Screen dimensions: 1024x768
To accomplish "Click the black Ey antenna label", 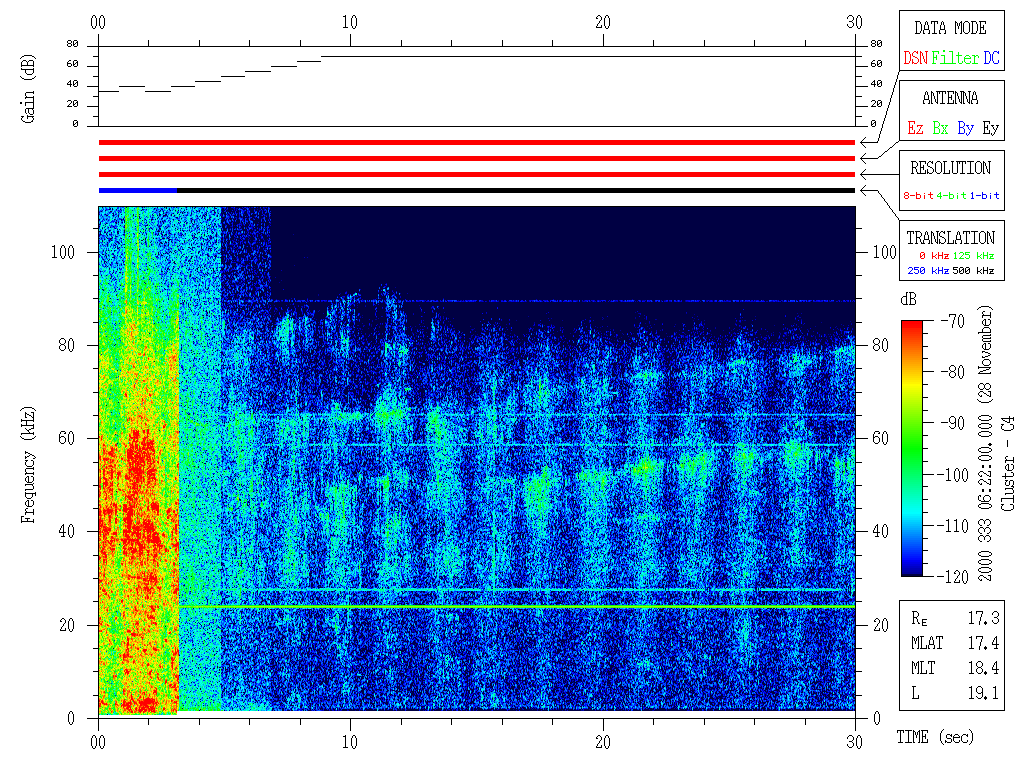I will click(990, 129).
